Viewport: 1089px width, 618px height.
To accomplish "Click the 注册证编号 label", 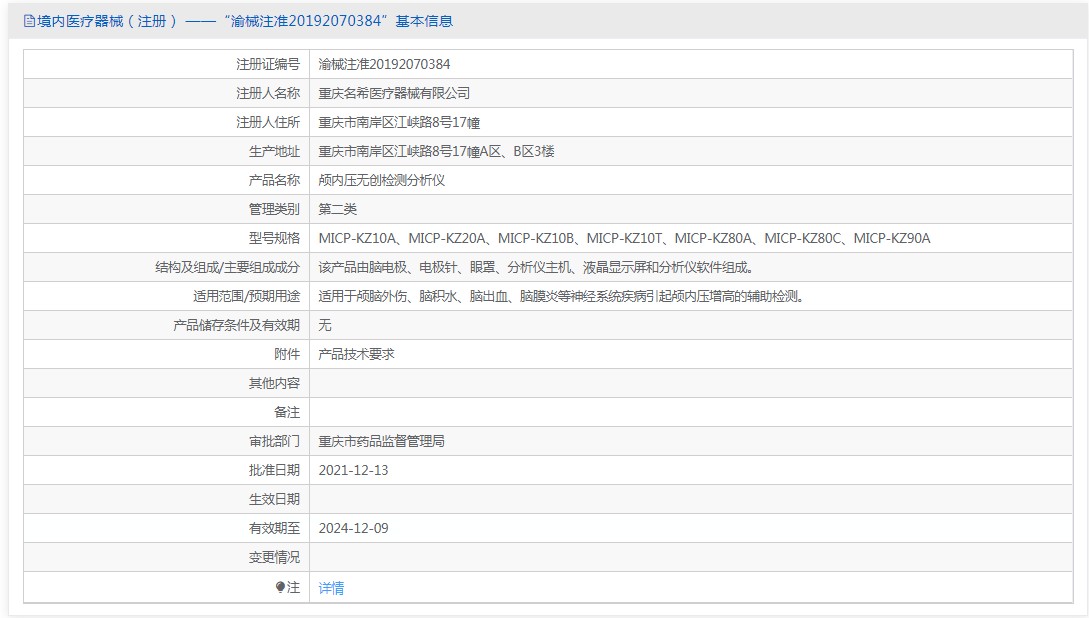I will tap(268, 65).
